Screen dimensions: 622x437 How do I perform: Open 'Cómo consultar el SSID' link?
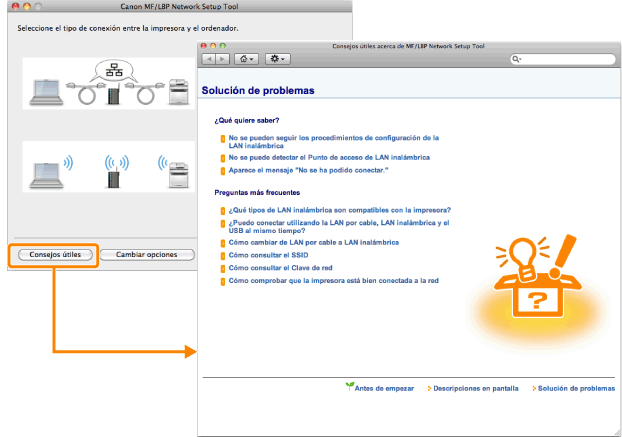pyautogui.click(x=271, y=256)
